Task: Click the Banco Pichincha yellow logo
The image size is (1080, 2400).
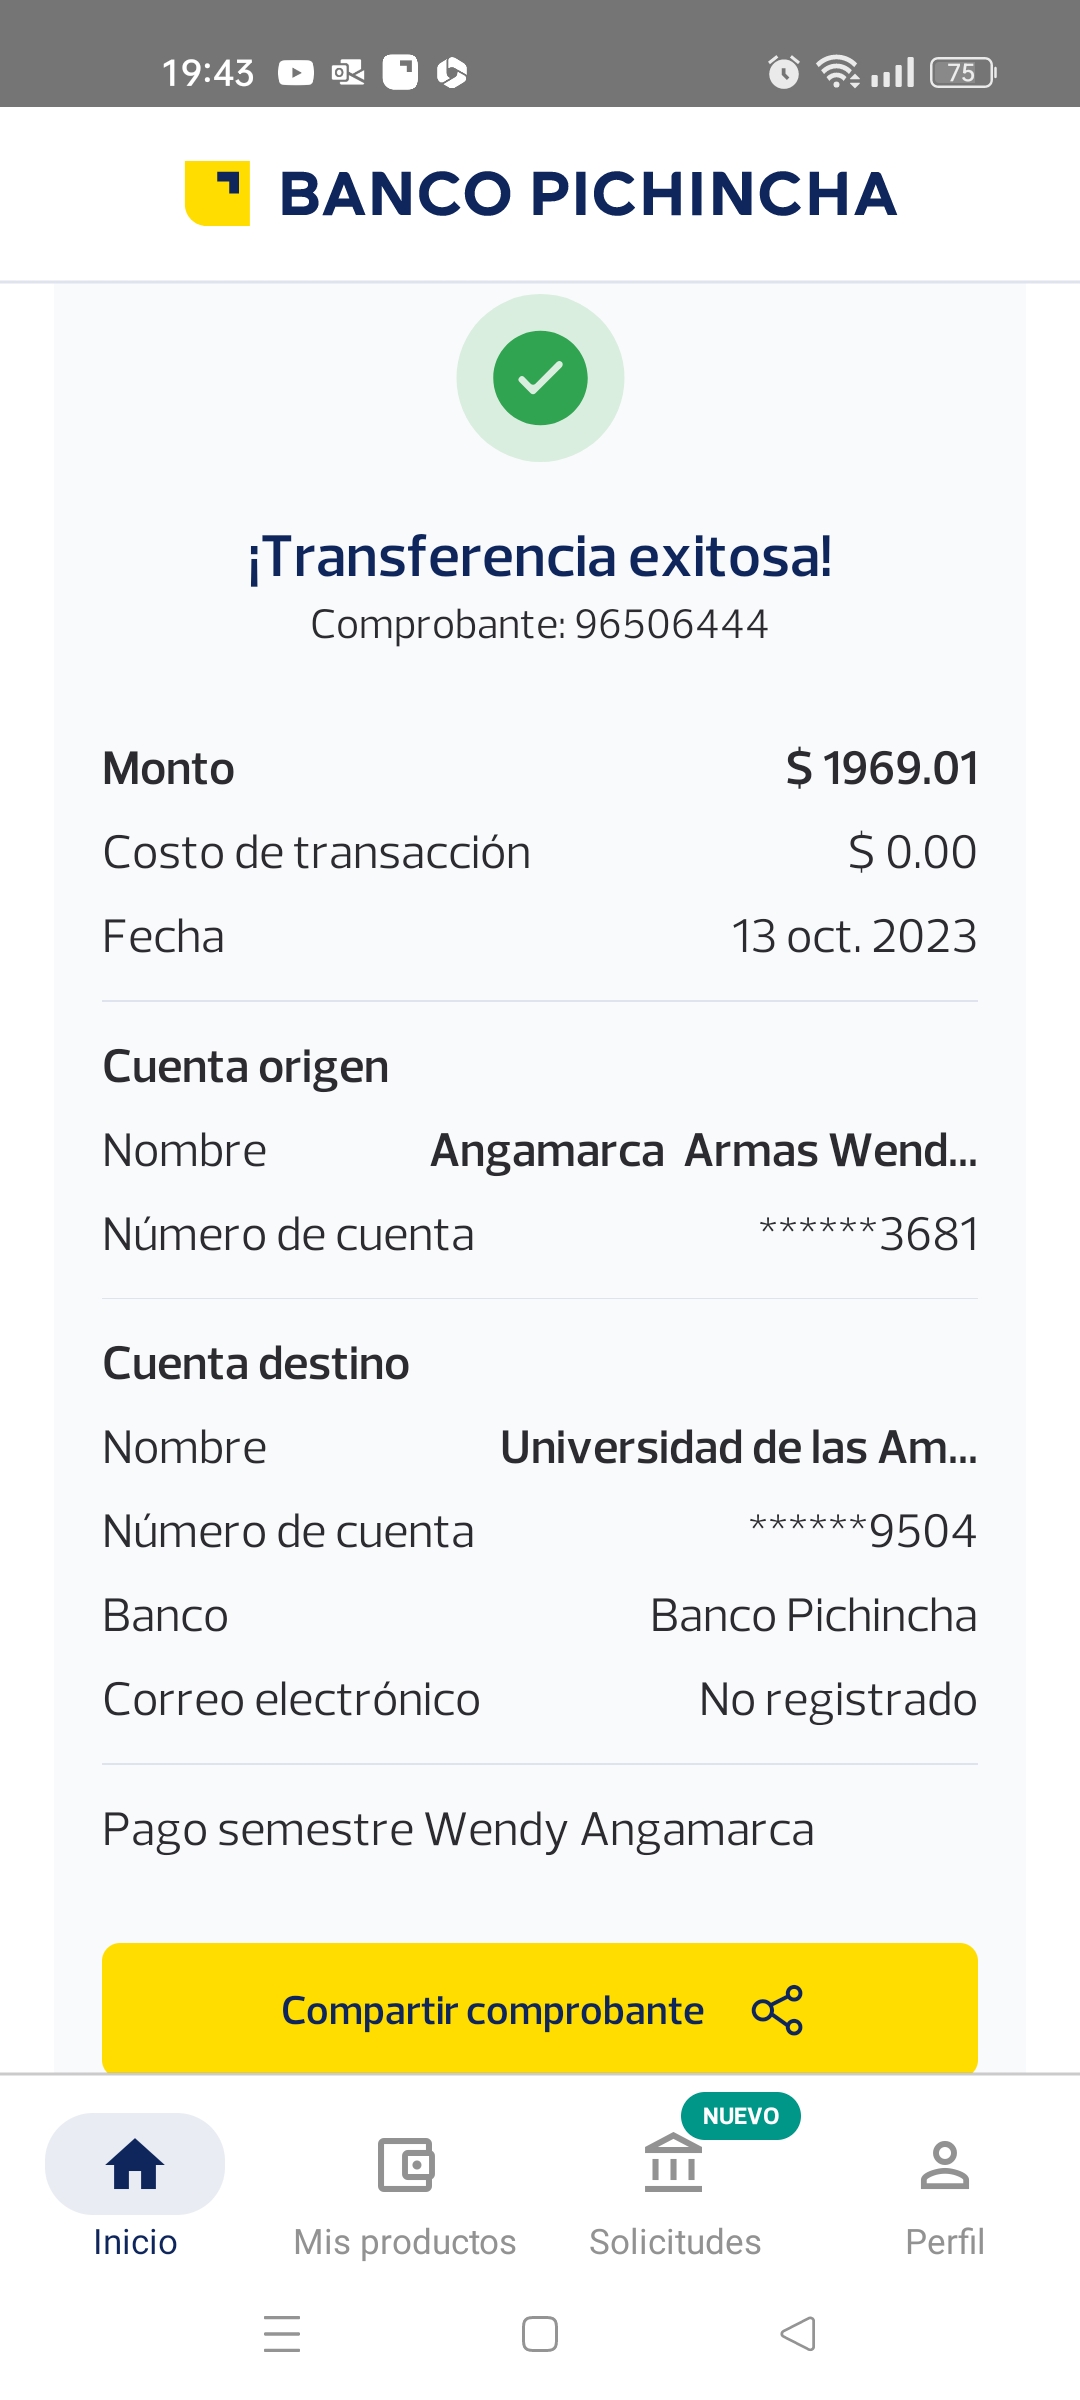Action: (x=217, y=193)
